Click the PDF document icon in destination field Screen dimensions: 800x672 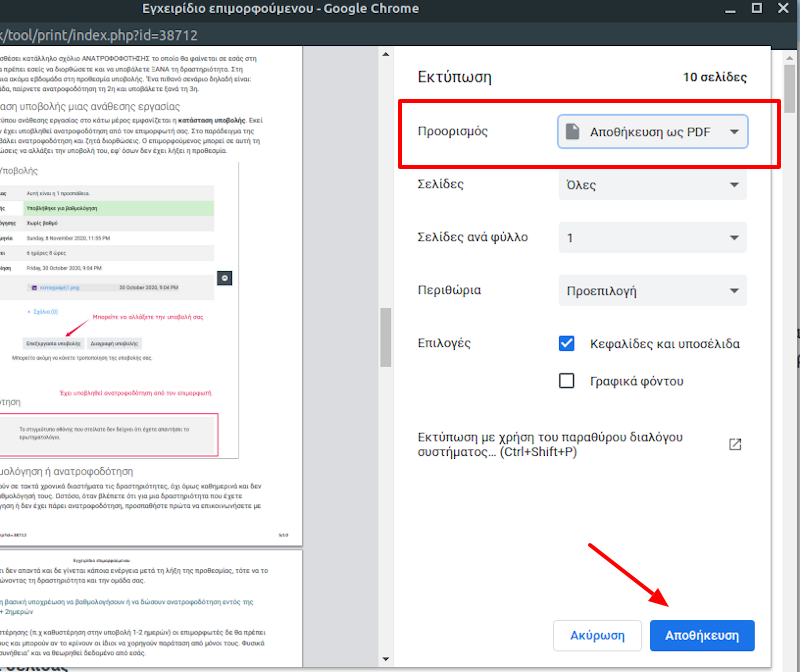573,132
